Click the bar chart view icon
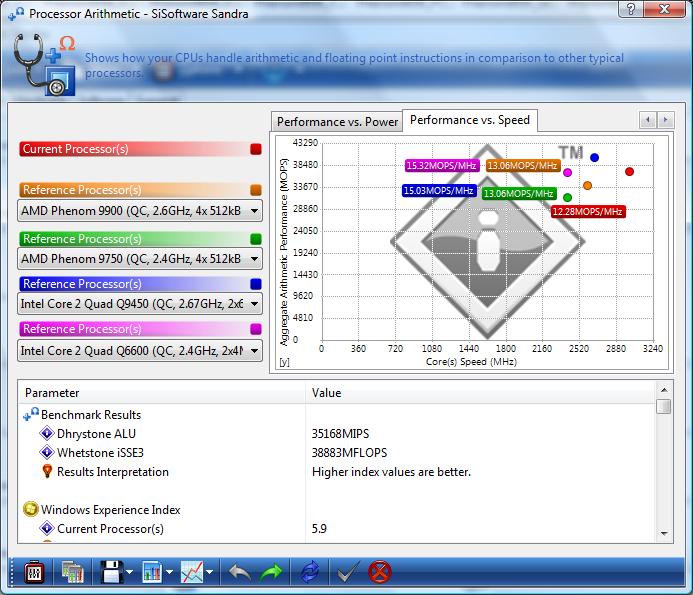This screenshot has width=693, height=595. click(153, 573)
